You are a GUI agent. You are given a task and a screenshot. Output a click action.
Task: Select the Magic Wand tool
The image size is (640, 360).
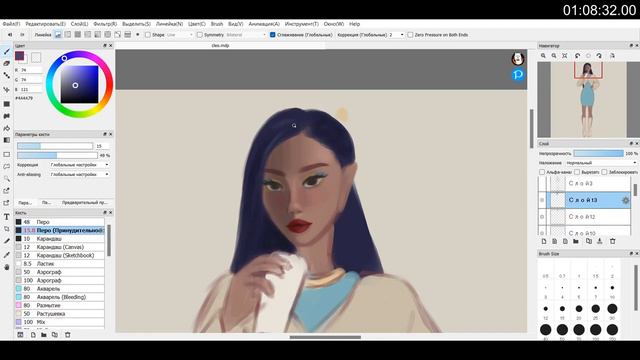(x=7, y=179)
